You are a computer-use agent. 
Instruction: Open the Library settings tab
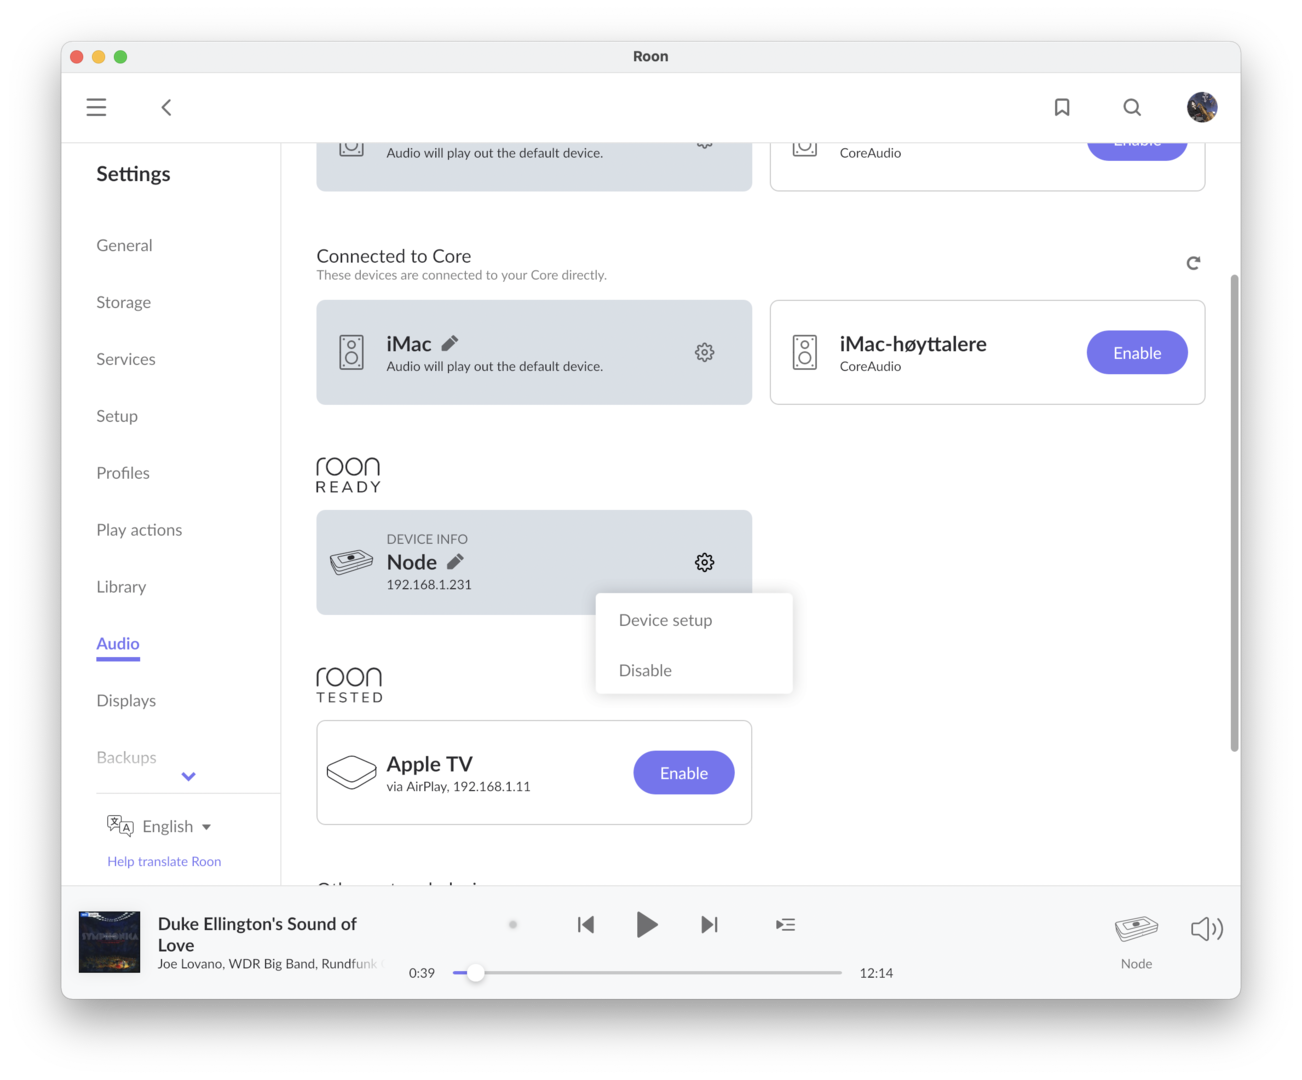pyautogui.click(x=121, y=587)
